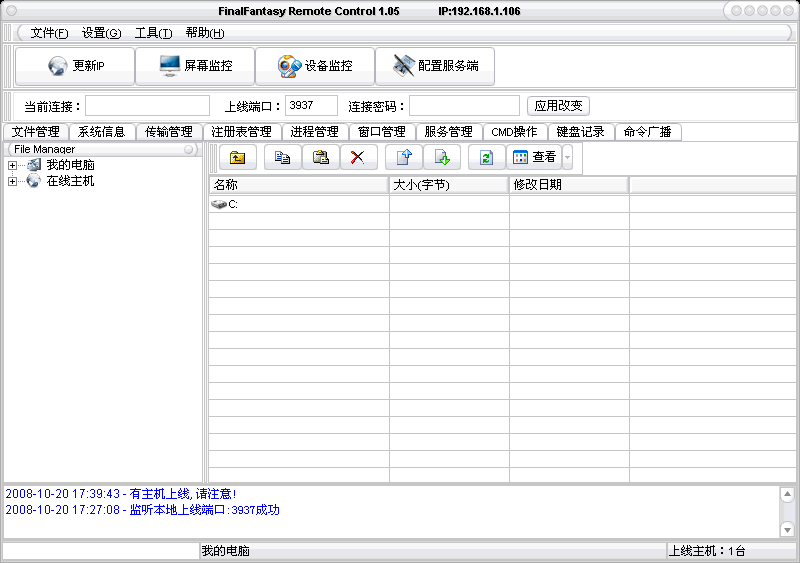Click the download file icon
This screenshot has height=563, width=800.
click(442, 157)
